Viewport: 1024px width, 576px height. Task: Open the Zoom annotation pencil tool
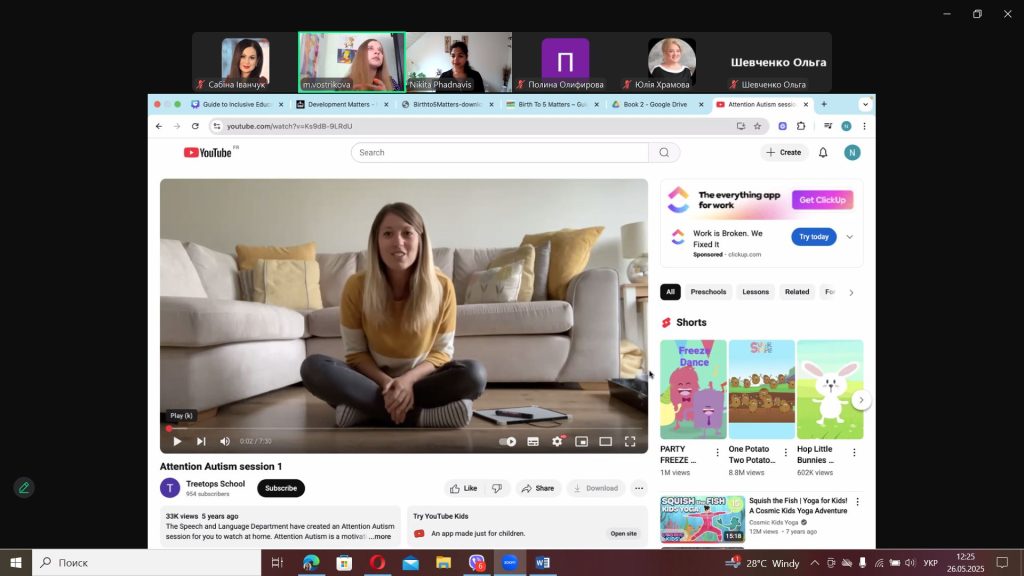coord(24,488)
